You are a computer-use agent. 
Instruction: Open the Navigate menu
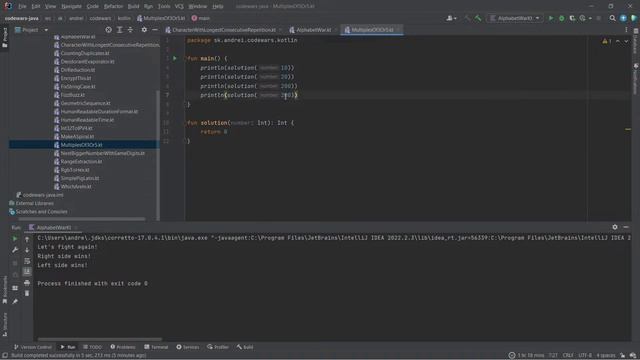71,7
